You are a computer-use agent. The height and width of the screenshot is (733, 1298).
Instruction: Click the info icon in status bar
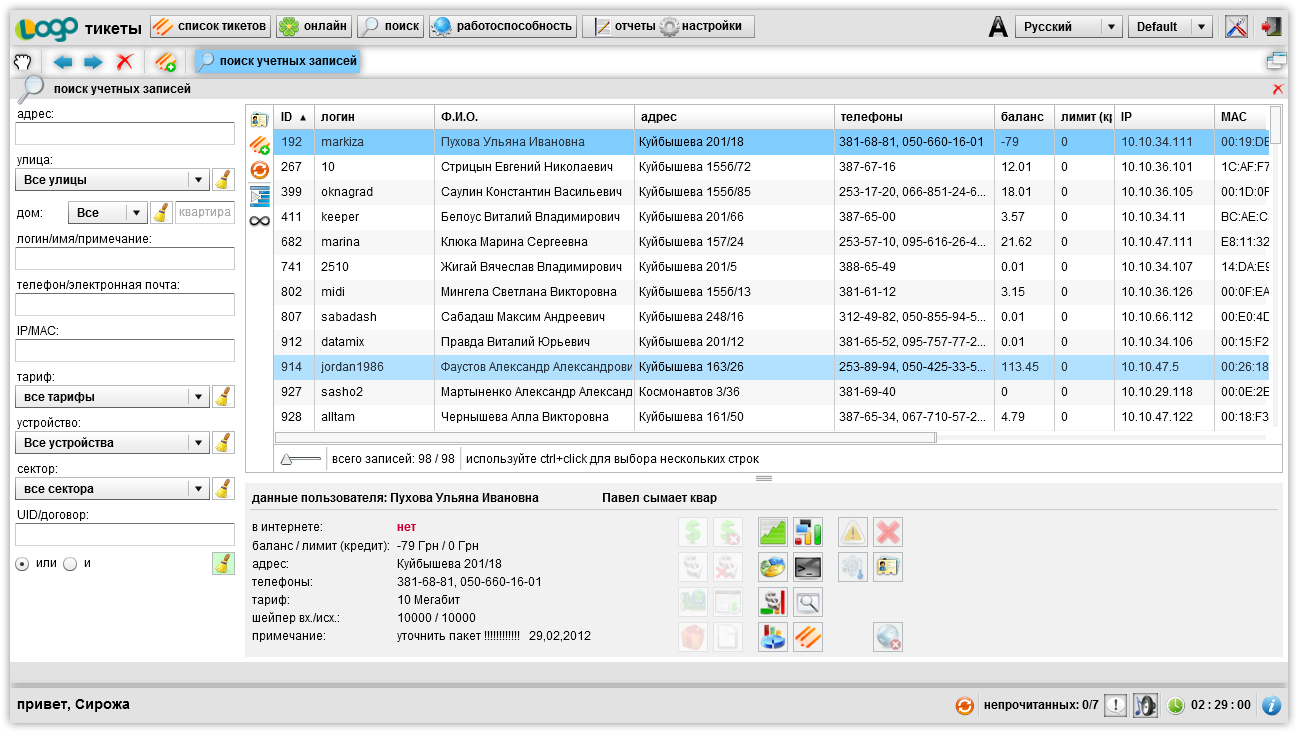pyautogui.click(x=1271, y=705)
